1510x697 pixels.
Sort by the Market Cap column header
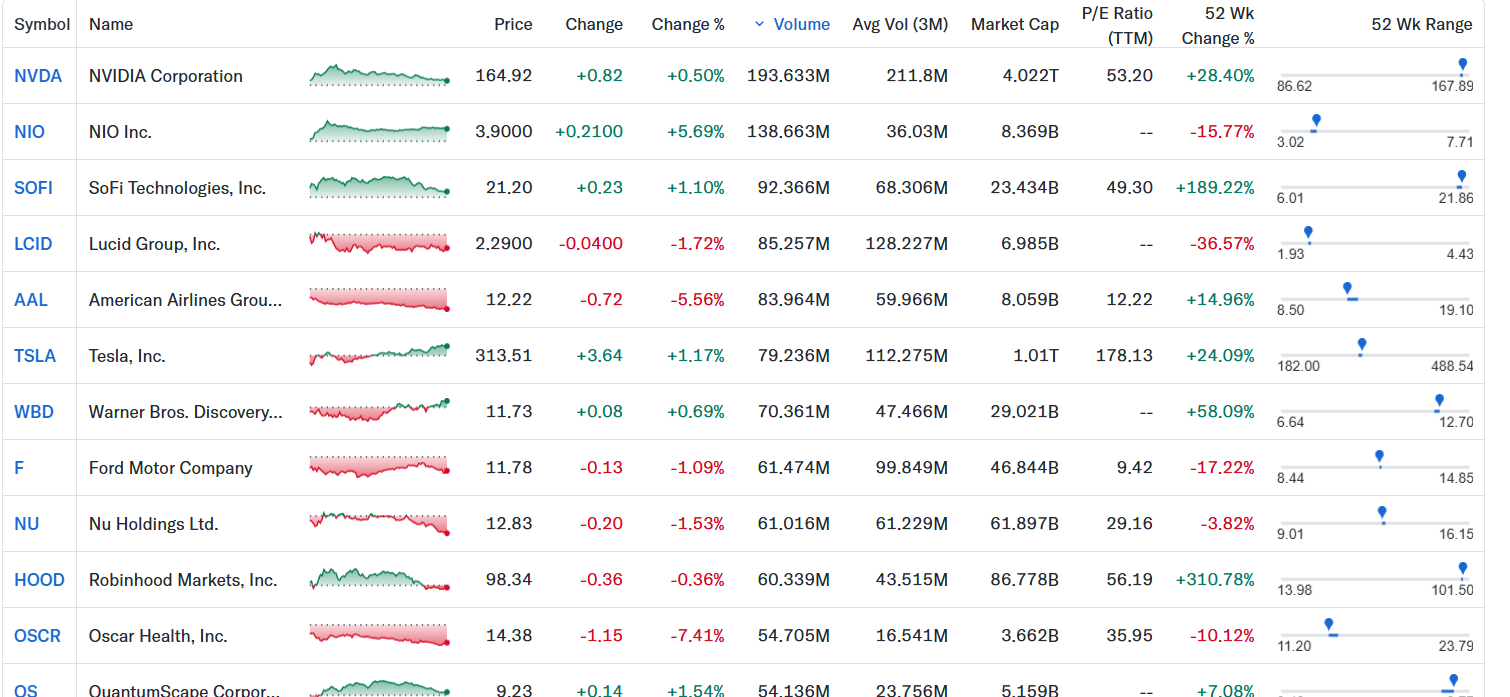[x=1015, y=24]
